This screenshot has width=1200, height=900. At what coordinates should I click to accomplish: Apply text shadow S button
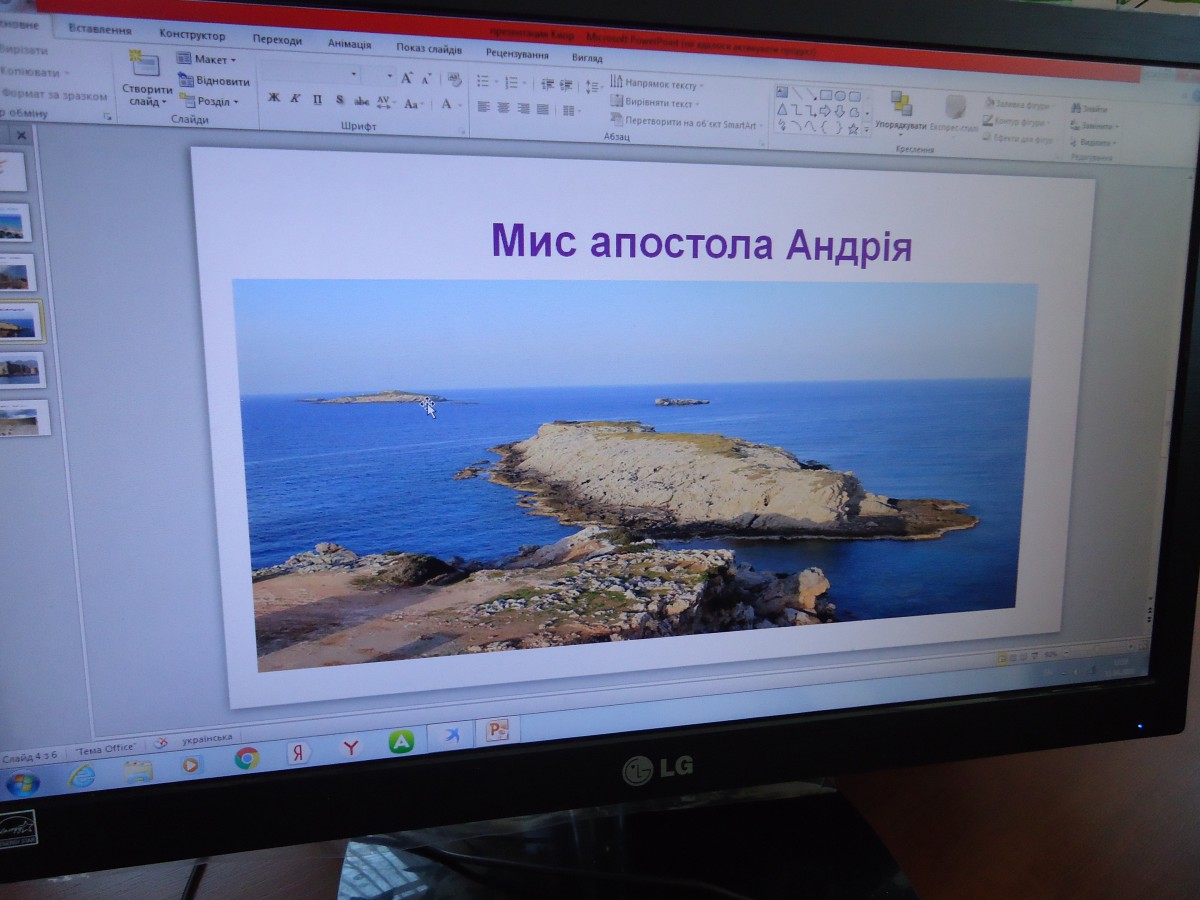tap(340, 100)
